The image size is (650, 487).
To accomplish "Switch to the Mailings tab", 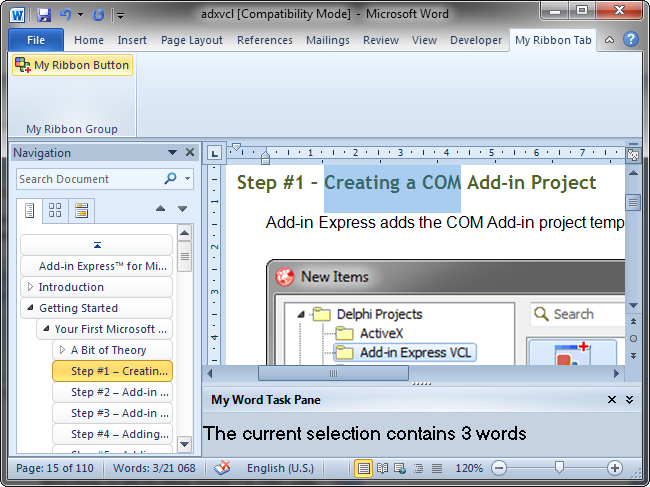I will (x=327, y=40).
